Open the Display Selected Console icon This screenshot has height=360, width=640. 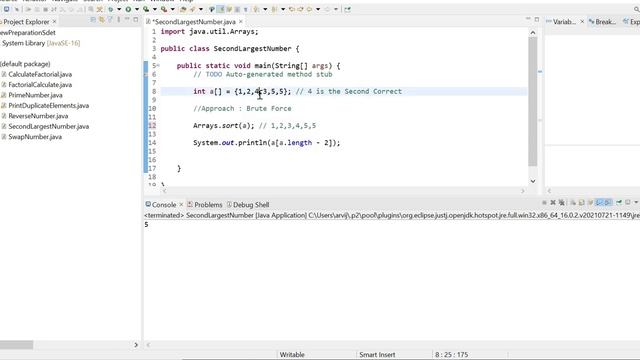(x=628, y=202)
